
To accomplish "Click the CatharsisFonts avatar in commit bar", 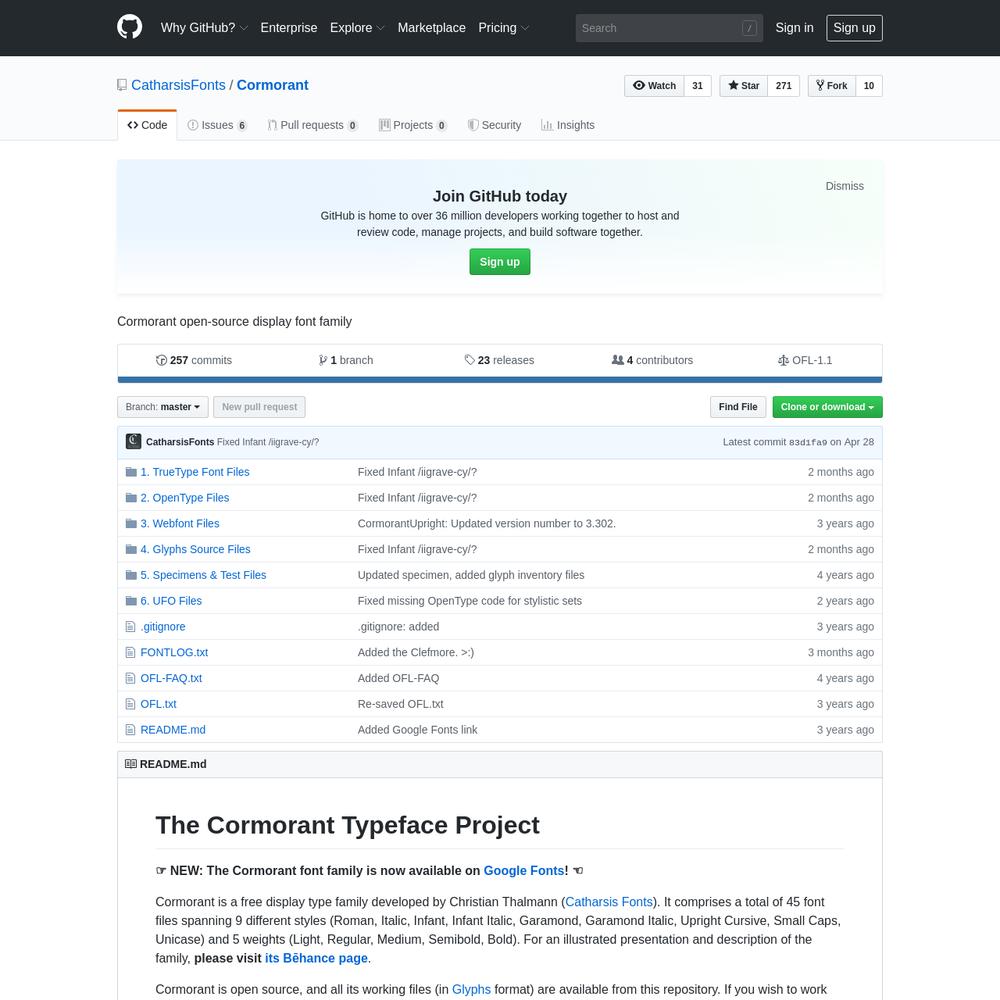I will pyautogui.click(x=133, y=441).
